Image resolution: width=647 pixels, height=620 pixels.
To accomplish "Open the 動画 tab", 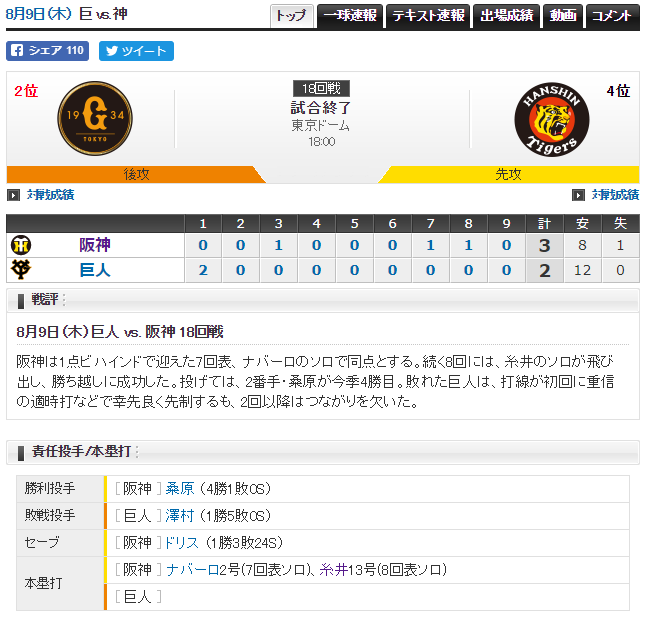I will [x=563, y=16].
